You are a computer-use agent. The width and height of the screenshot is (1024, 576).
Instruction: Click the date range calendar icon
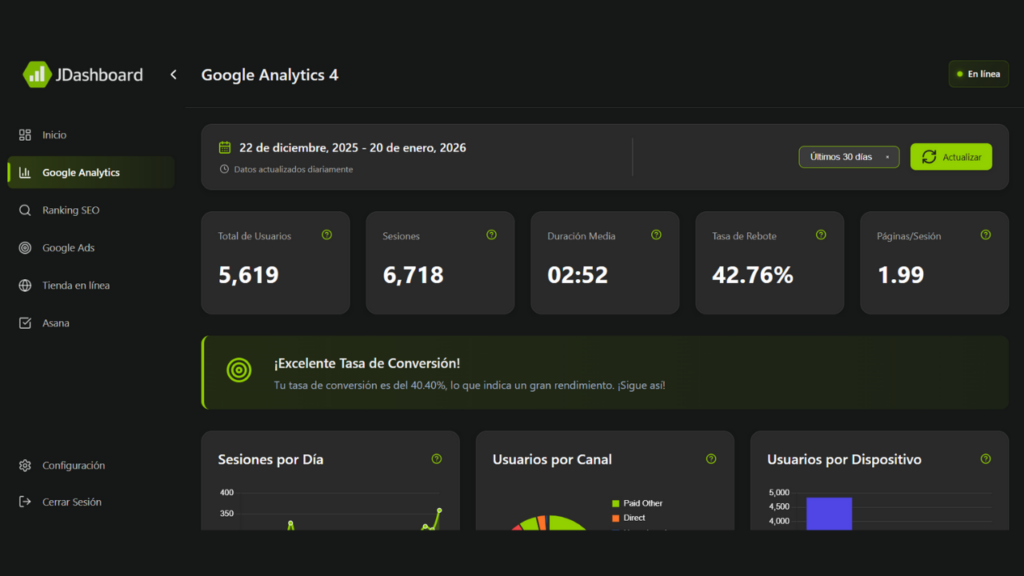tap(225, 148)
